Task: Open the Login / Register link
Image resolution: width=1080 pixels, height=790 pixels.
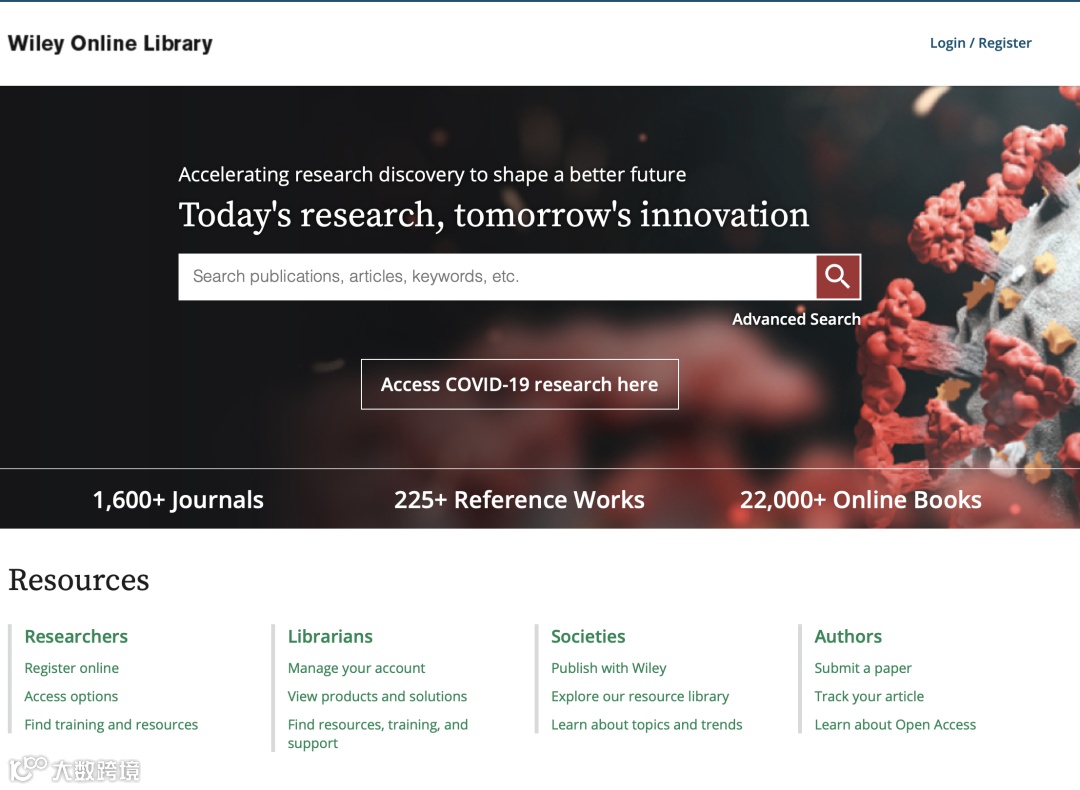Action: (980, 43)
